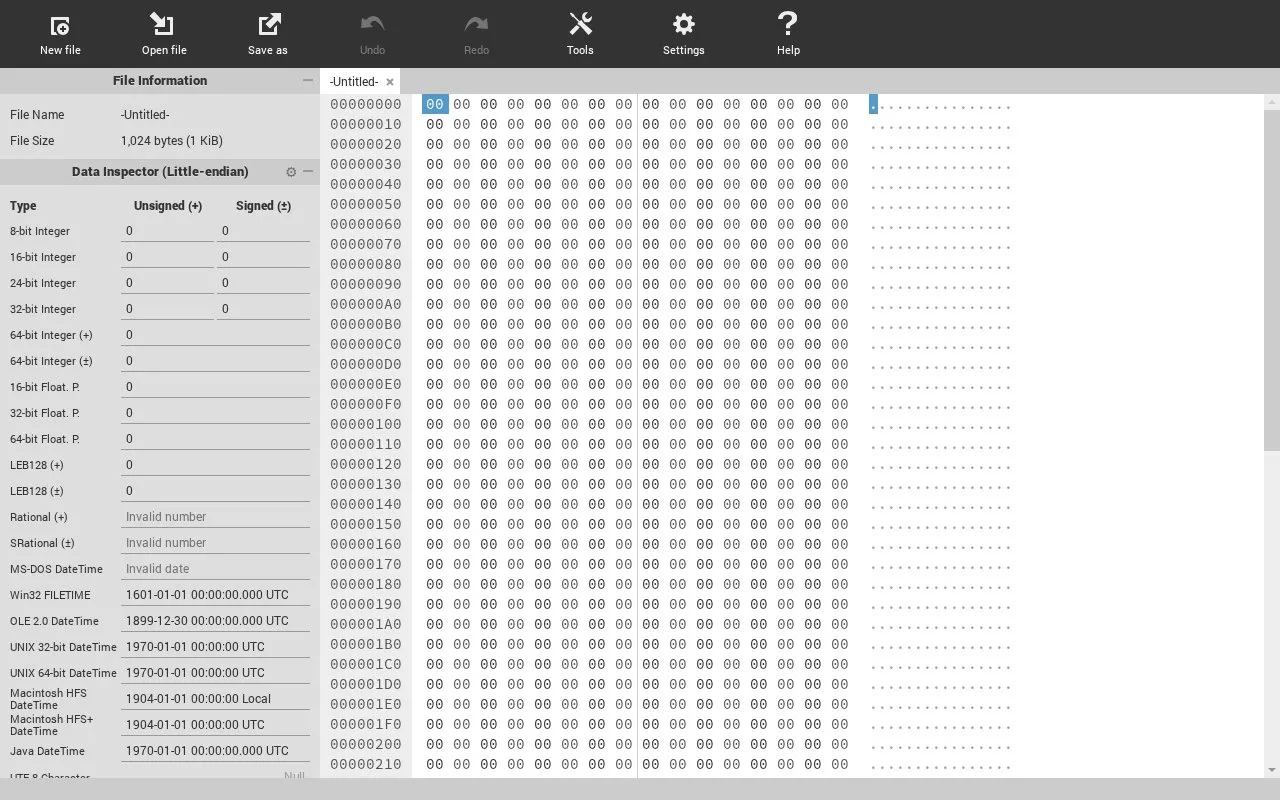This screenshot has height=800, width=1280.
Task: Edit the Java DateTime value
Action: (x=215, y=751)
